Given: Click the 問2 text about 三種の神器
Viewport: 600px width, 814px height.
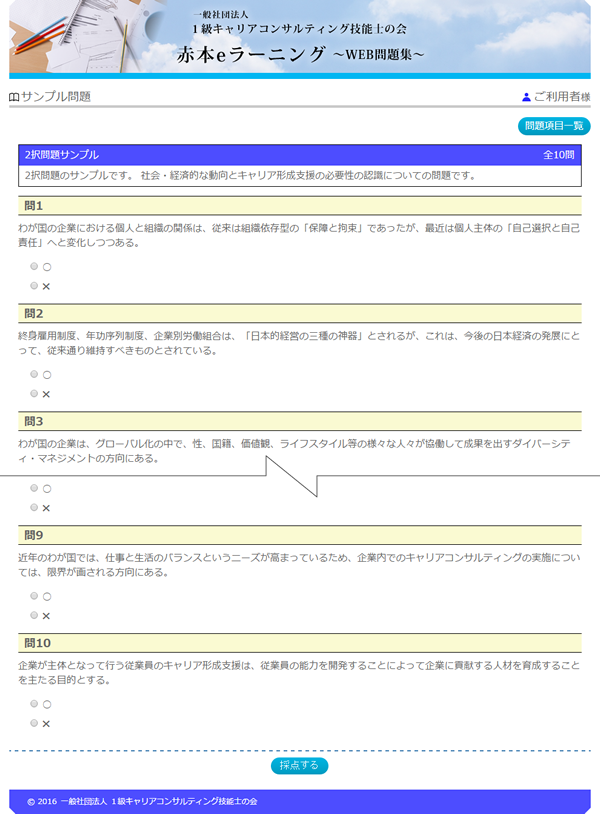Looking at the screenshot, I should coord(299,343).
